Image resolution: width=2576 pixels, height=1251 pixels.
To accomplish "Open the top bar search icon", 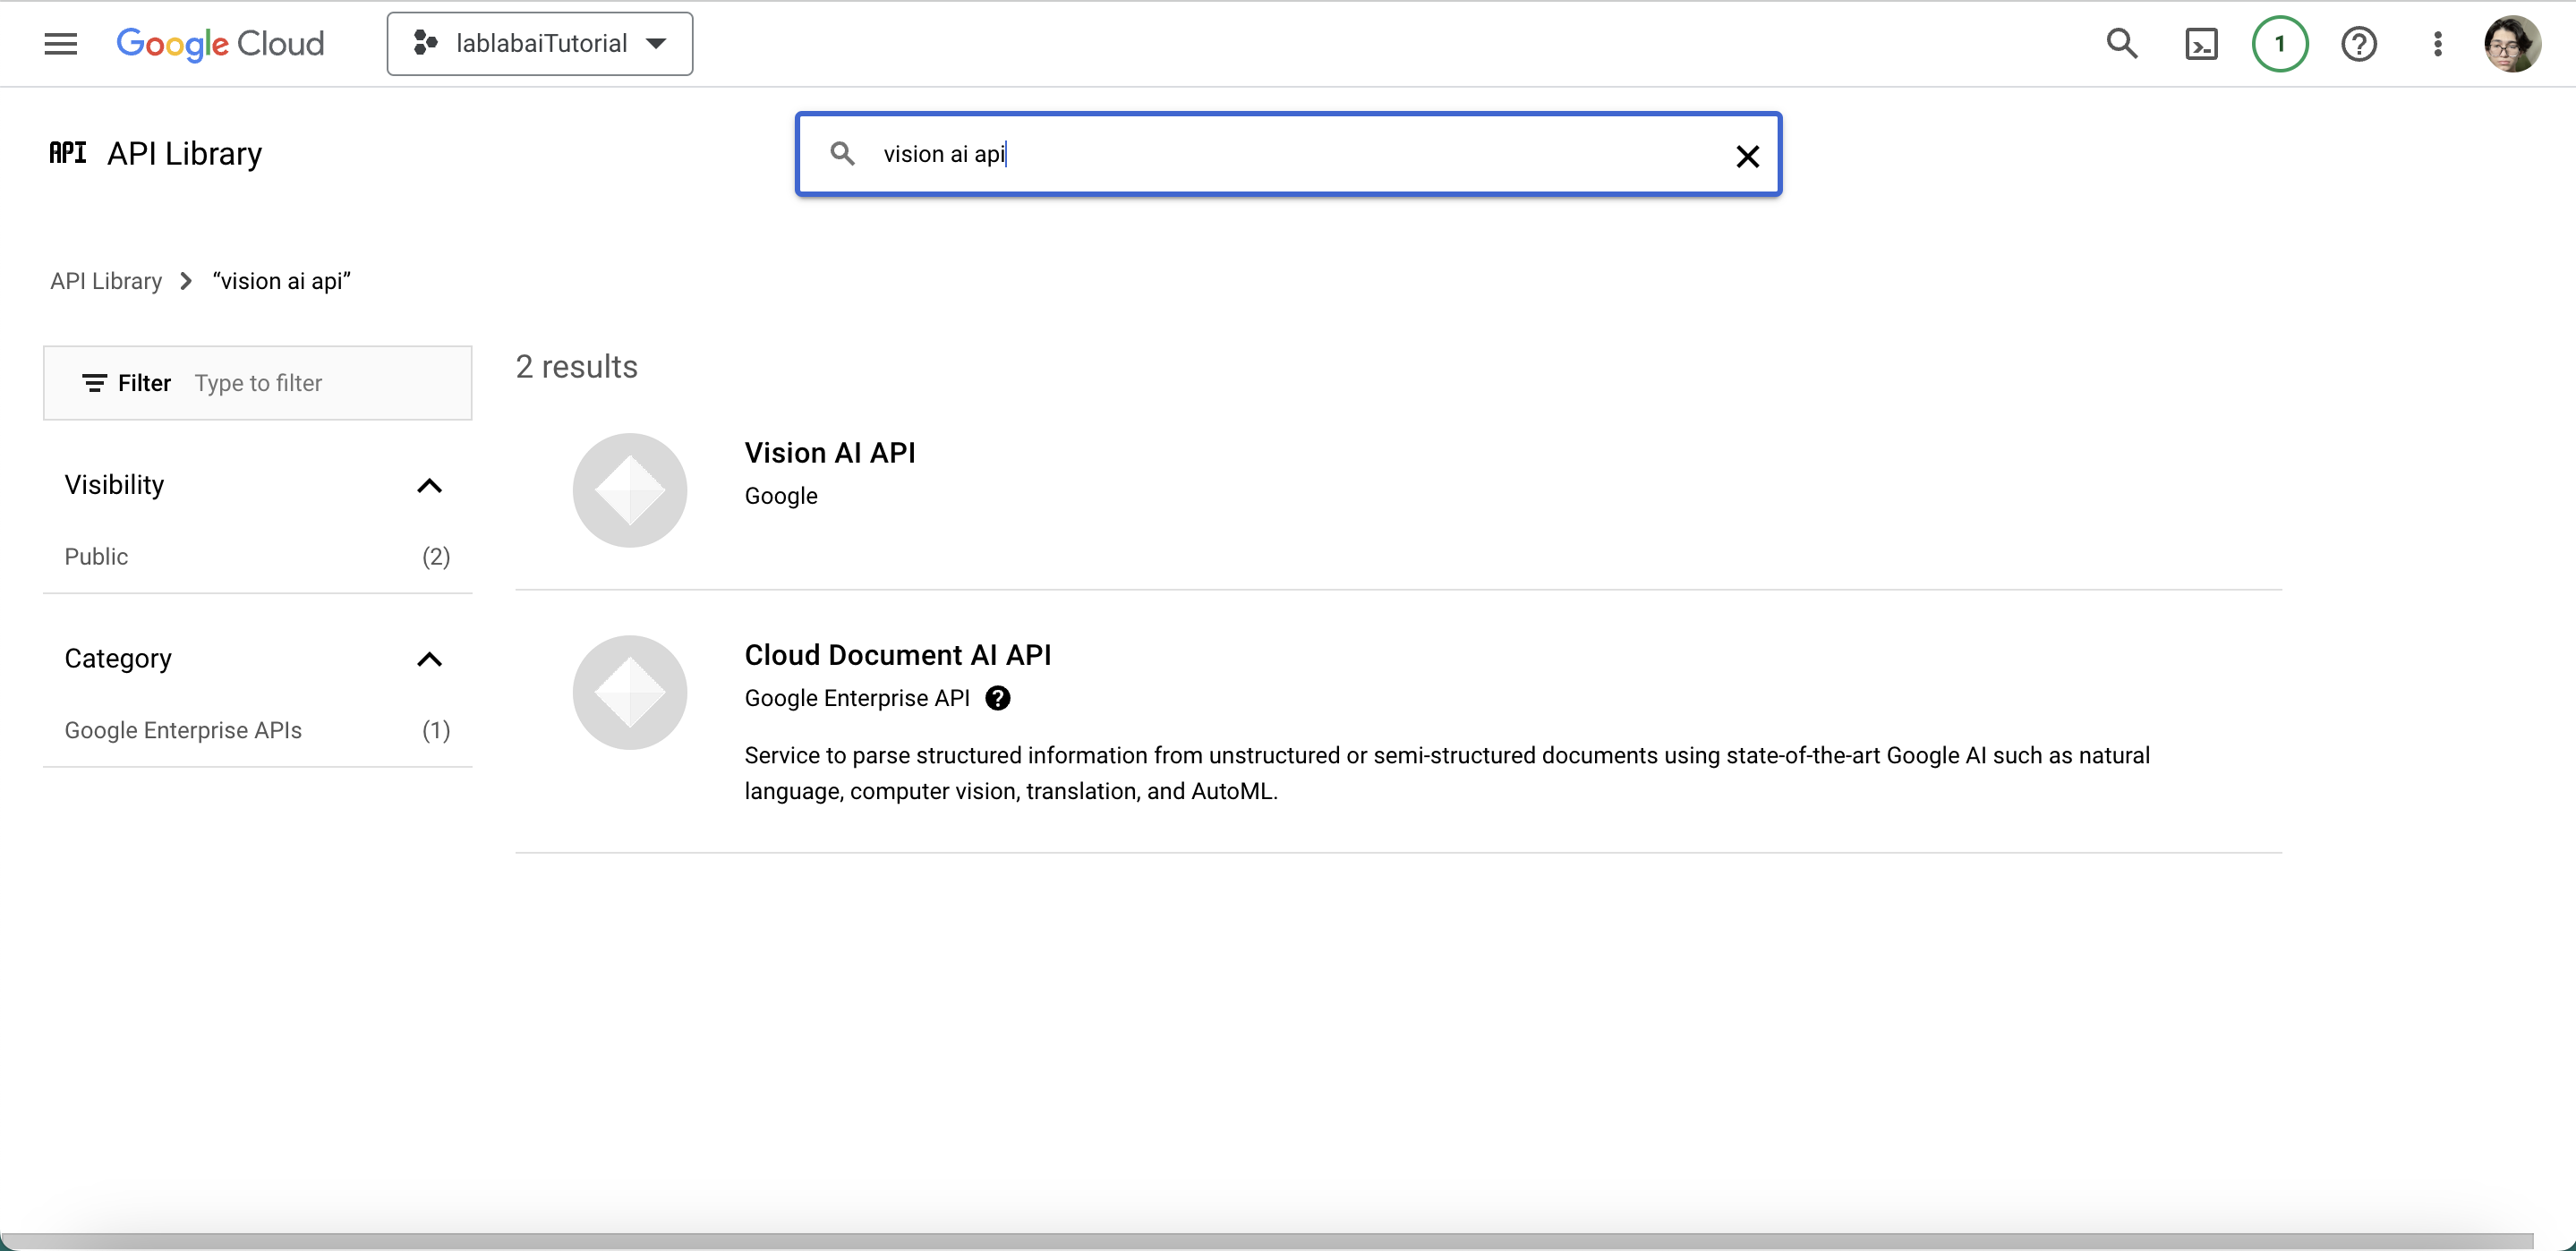I will coord(2121,44).
